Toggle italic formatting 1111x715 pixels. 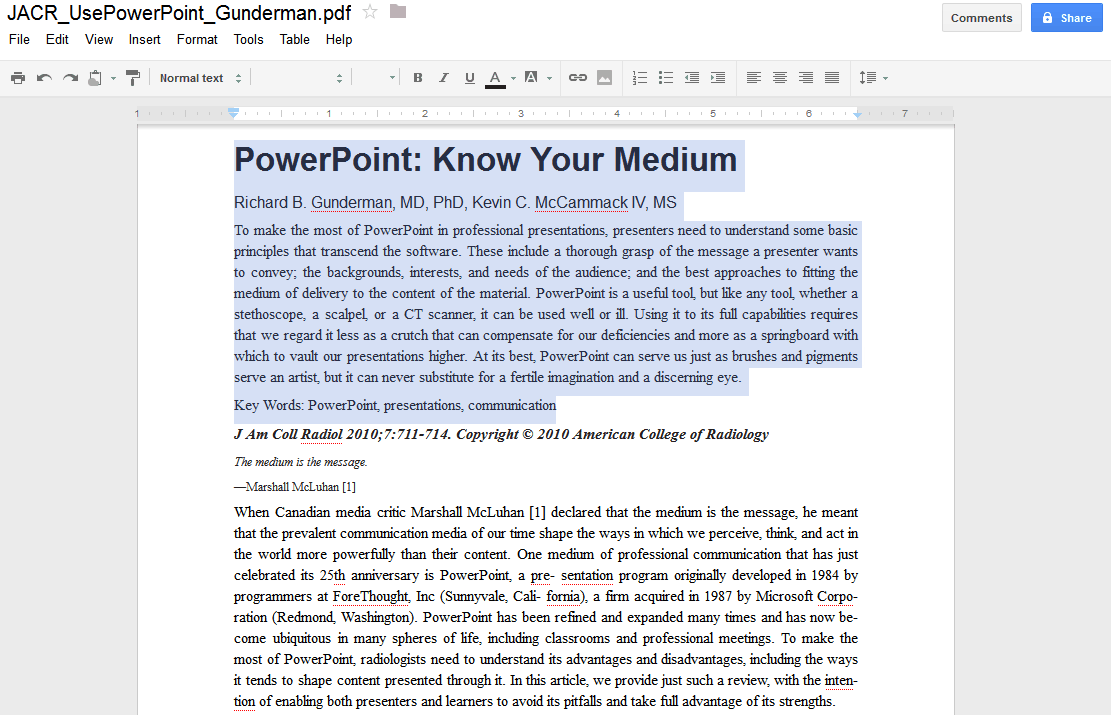(443, 77)
